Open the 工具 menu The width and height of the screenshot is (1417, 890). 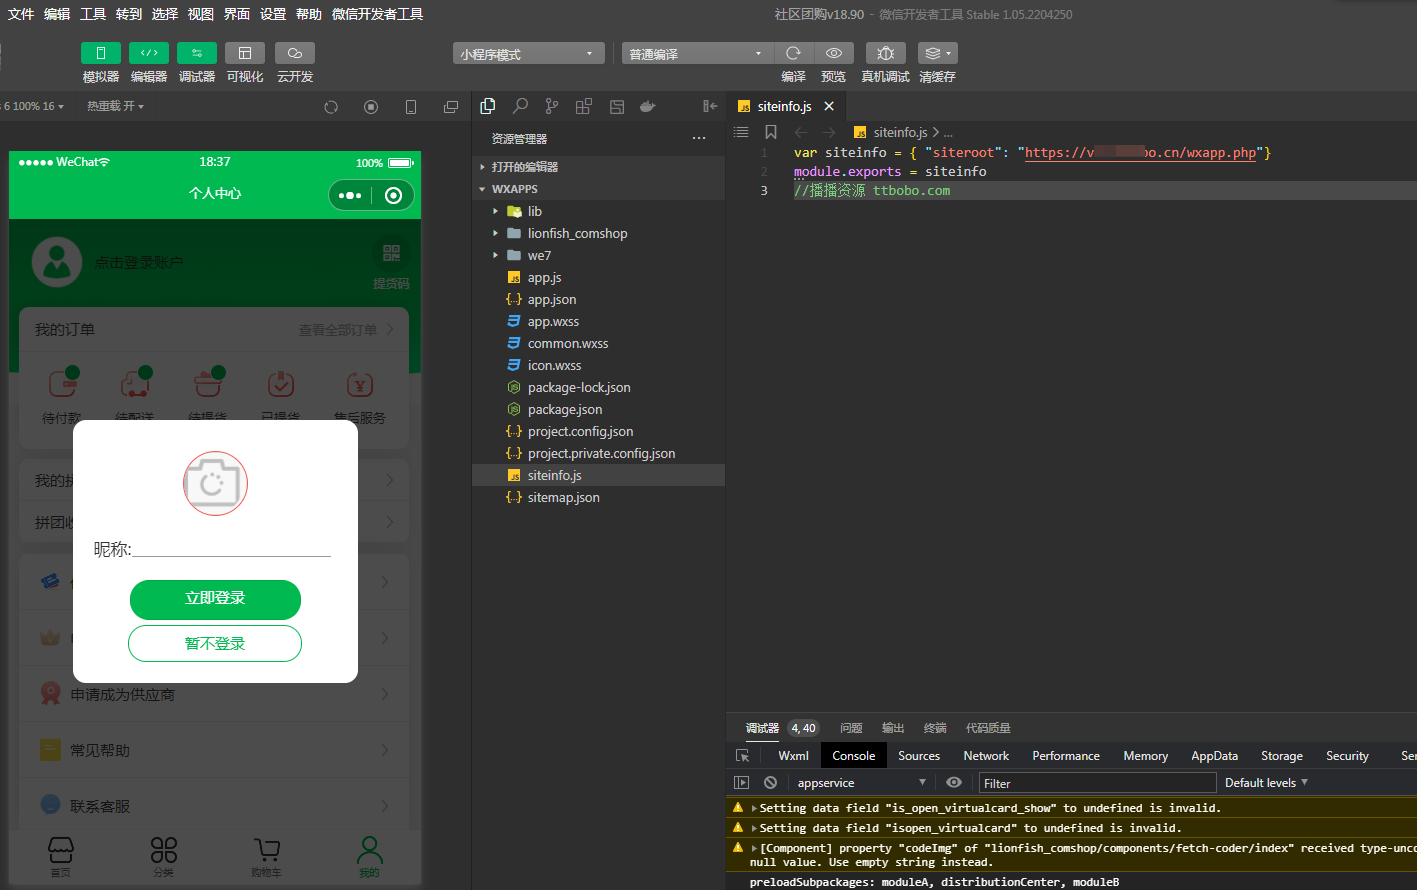93,14
